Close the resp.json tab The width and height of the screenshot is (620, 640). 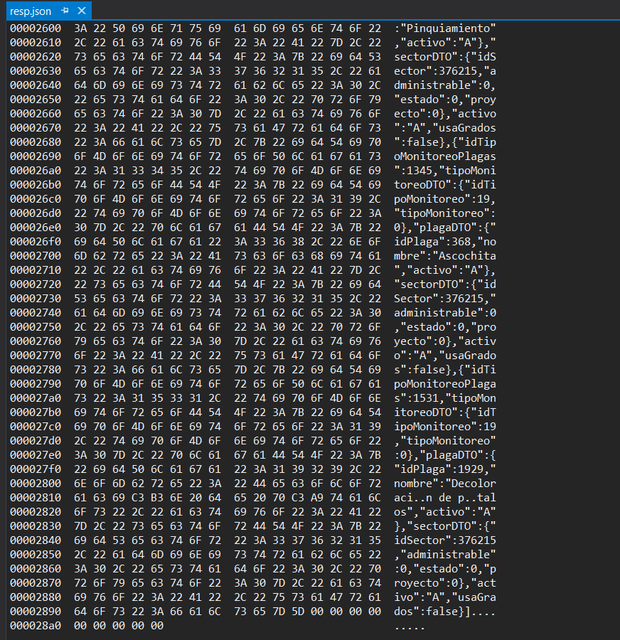tap(82, 11)
